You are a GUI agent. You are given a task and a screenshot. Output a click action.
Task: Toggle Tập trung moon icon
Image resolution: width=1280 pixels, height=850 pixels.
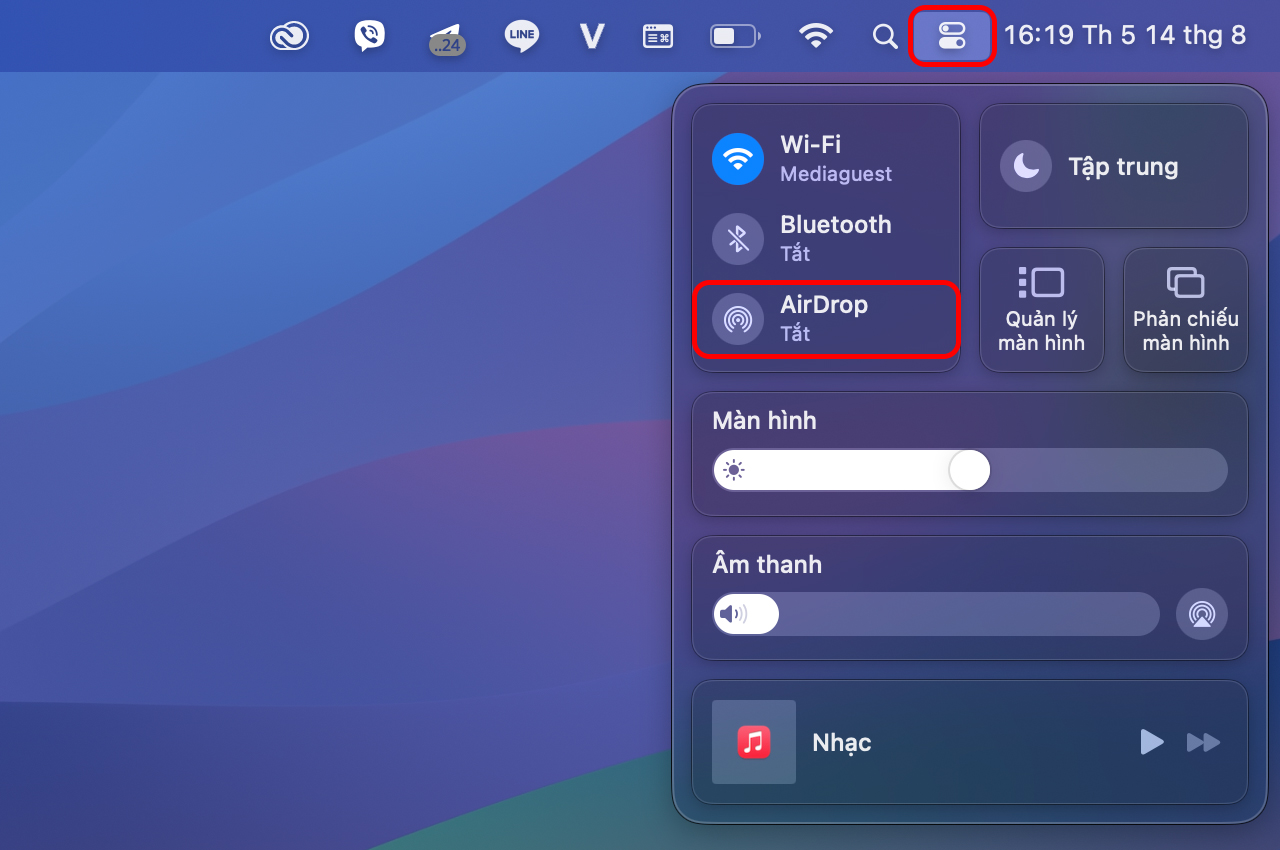[1026, 166]
